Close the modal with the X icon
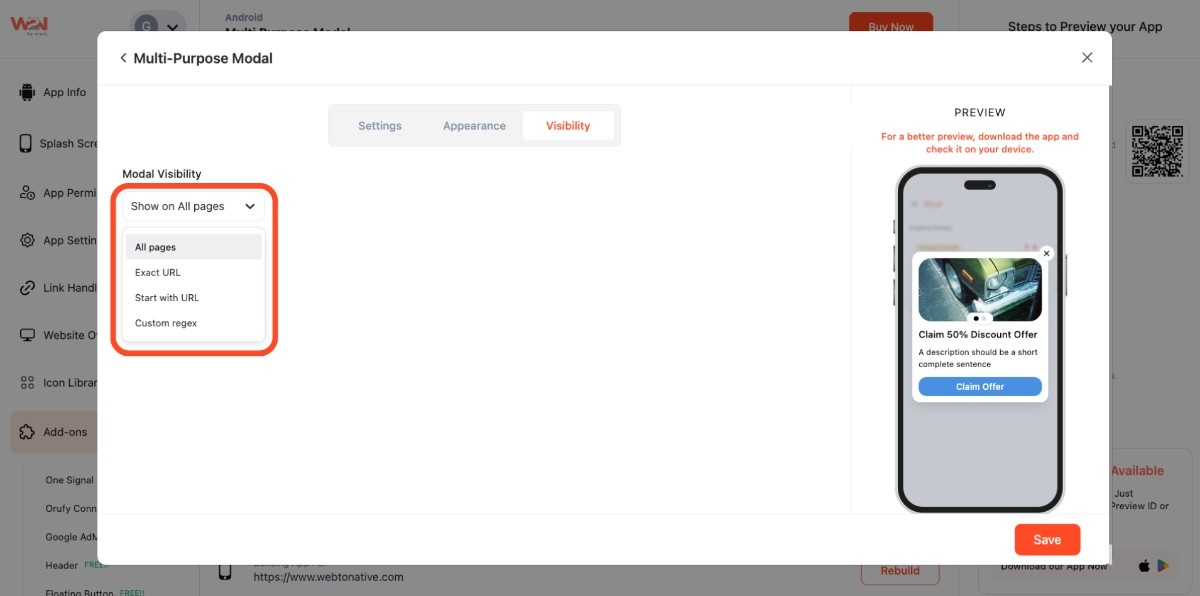The height and width of the screenshot is (596, 1200). click(x=1087, y=58)
